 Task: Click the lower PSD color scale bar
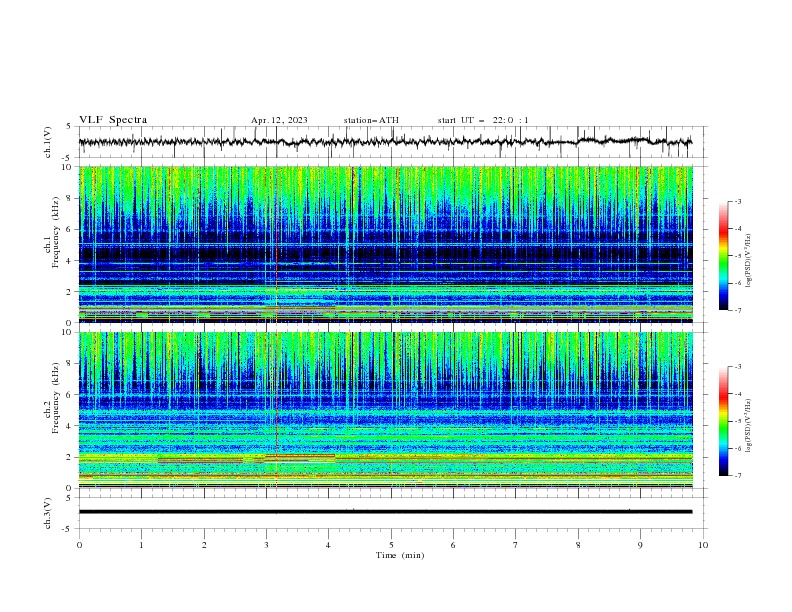pyautogui.click(x=723, y=421)
